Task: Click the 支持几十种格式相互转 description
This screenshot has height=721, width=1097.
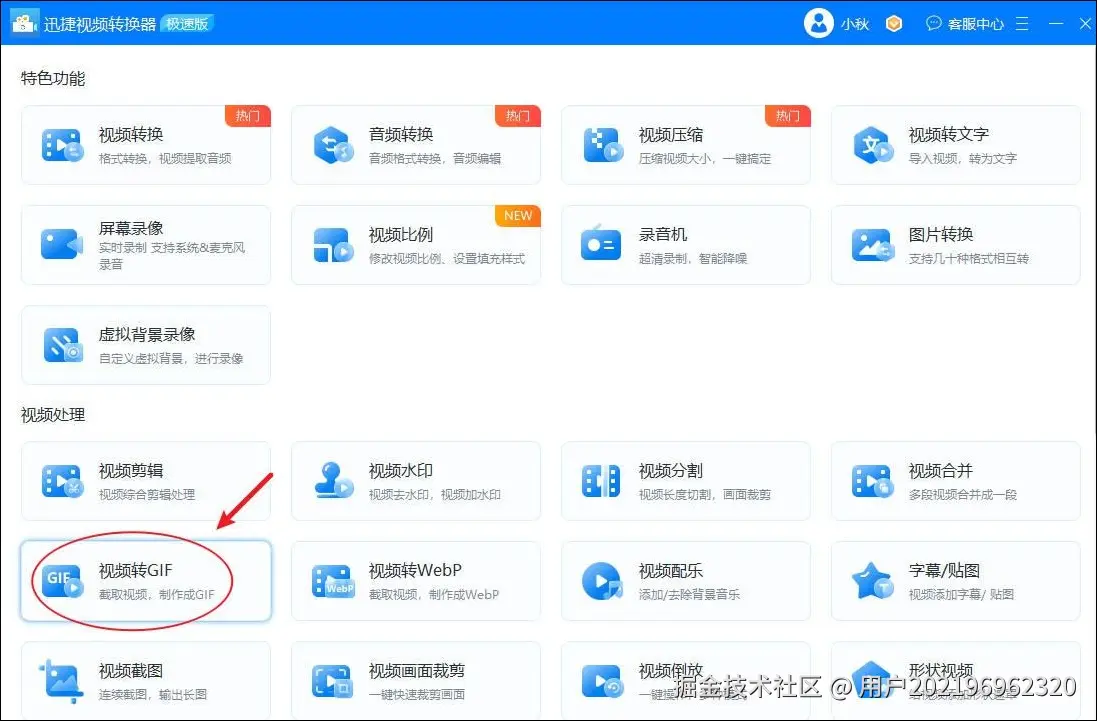Action: pos(968,259)
